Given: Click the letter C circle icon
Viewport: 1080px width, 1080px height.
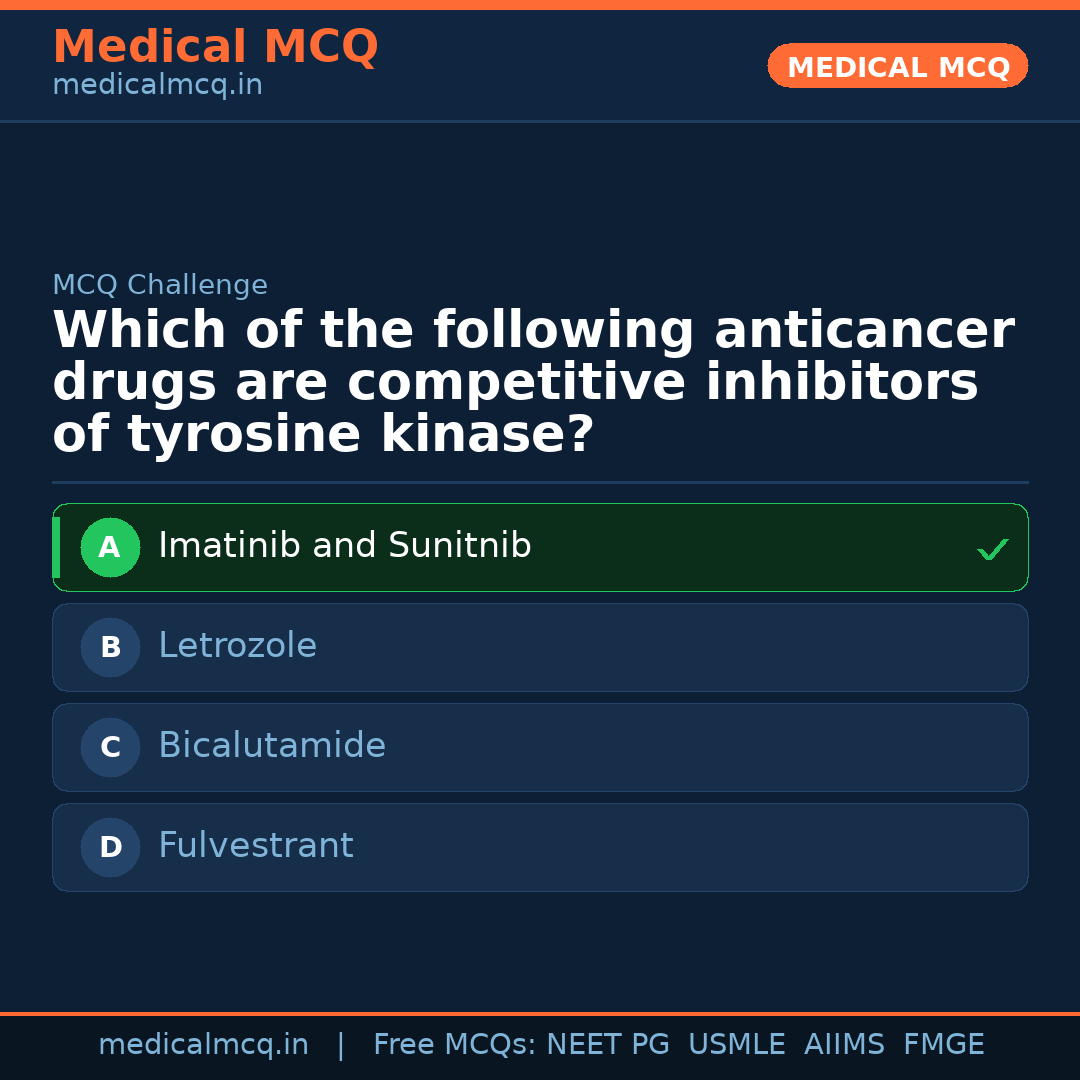Looking at the screenshot, I should [110, 747].
